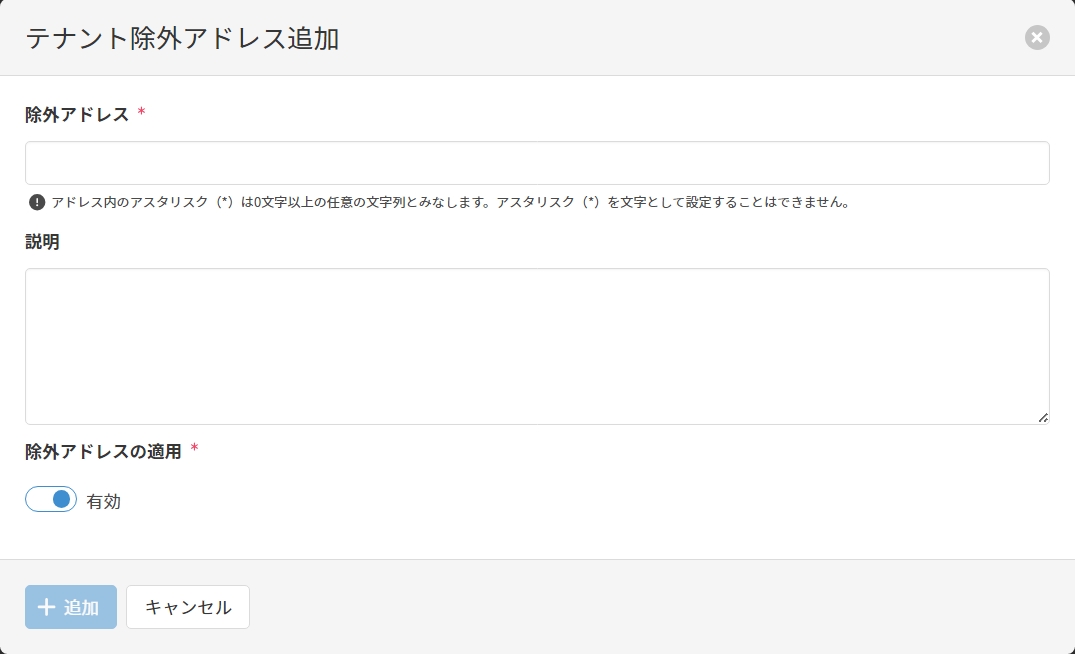
Task: Click the 説明 textarea resize handle
Action: (x=1043, y=418)
